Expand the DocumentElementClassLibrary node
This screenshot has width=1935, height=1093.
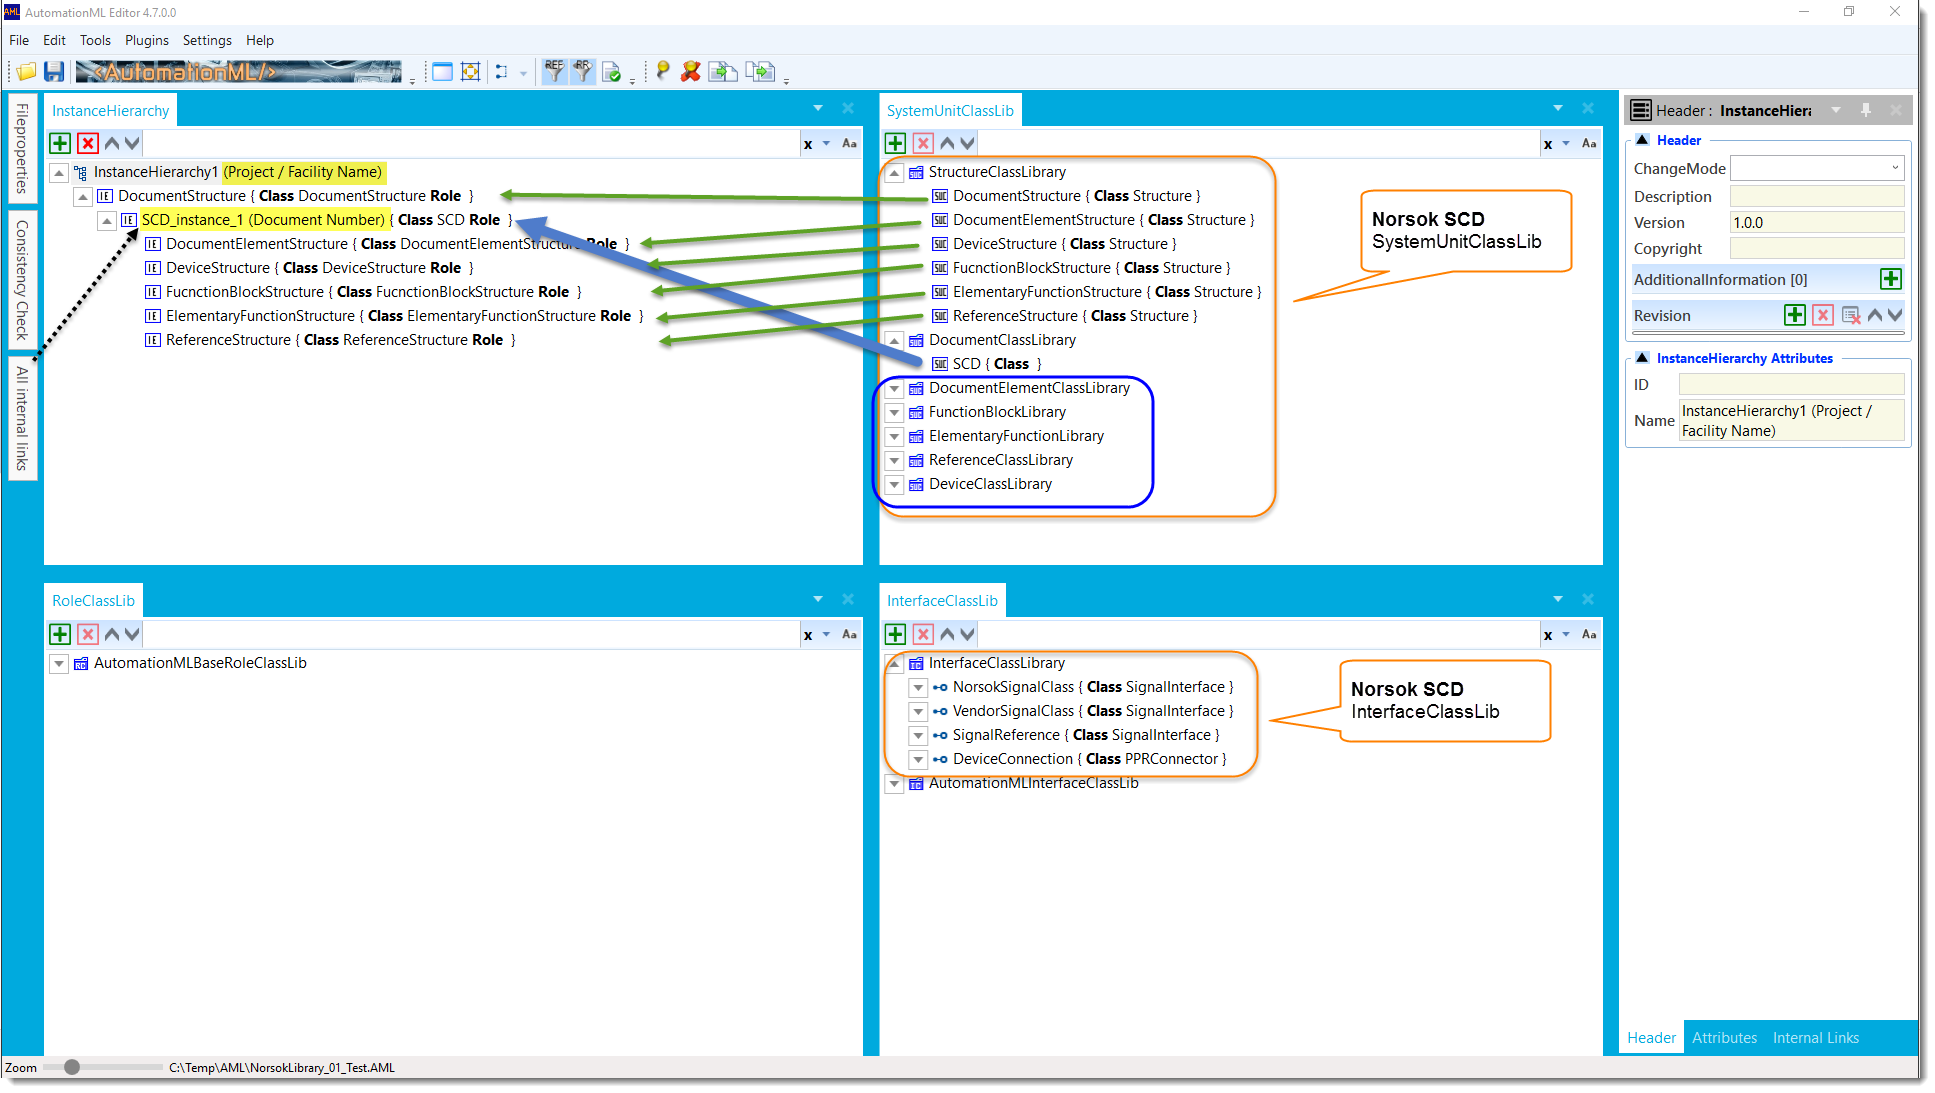[x=895, y=388]
